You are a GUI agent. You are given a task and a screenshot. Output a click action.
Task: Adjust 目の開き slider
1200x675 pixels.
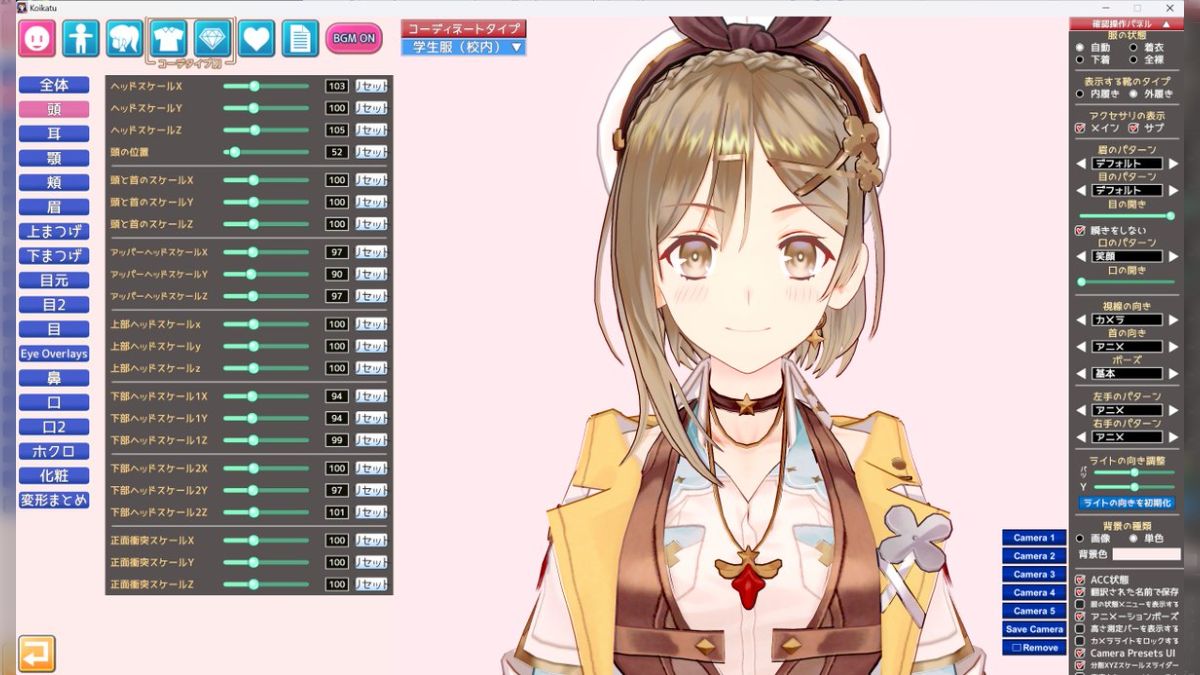[x=1126, y=216]
